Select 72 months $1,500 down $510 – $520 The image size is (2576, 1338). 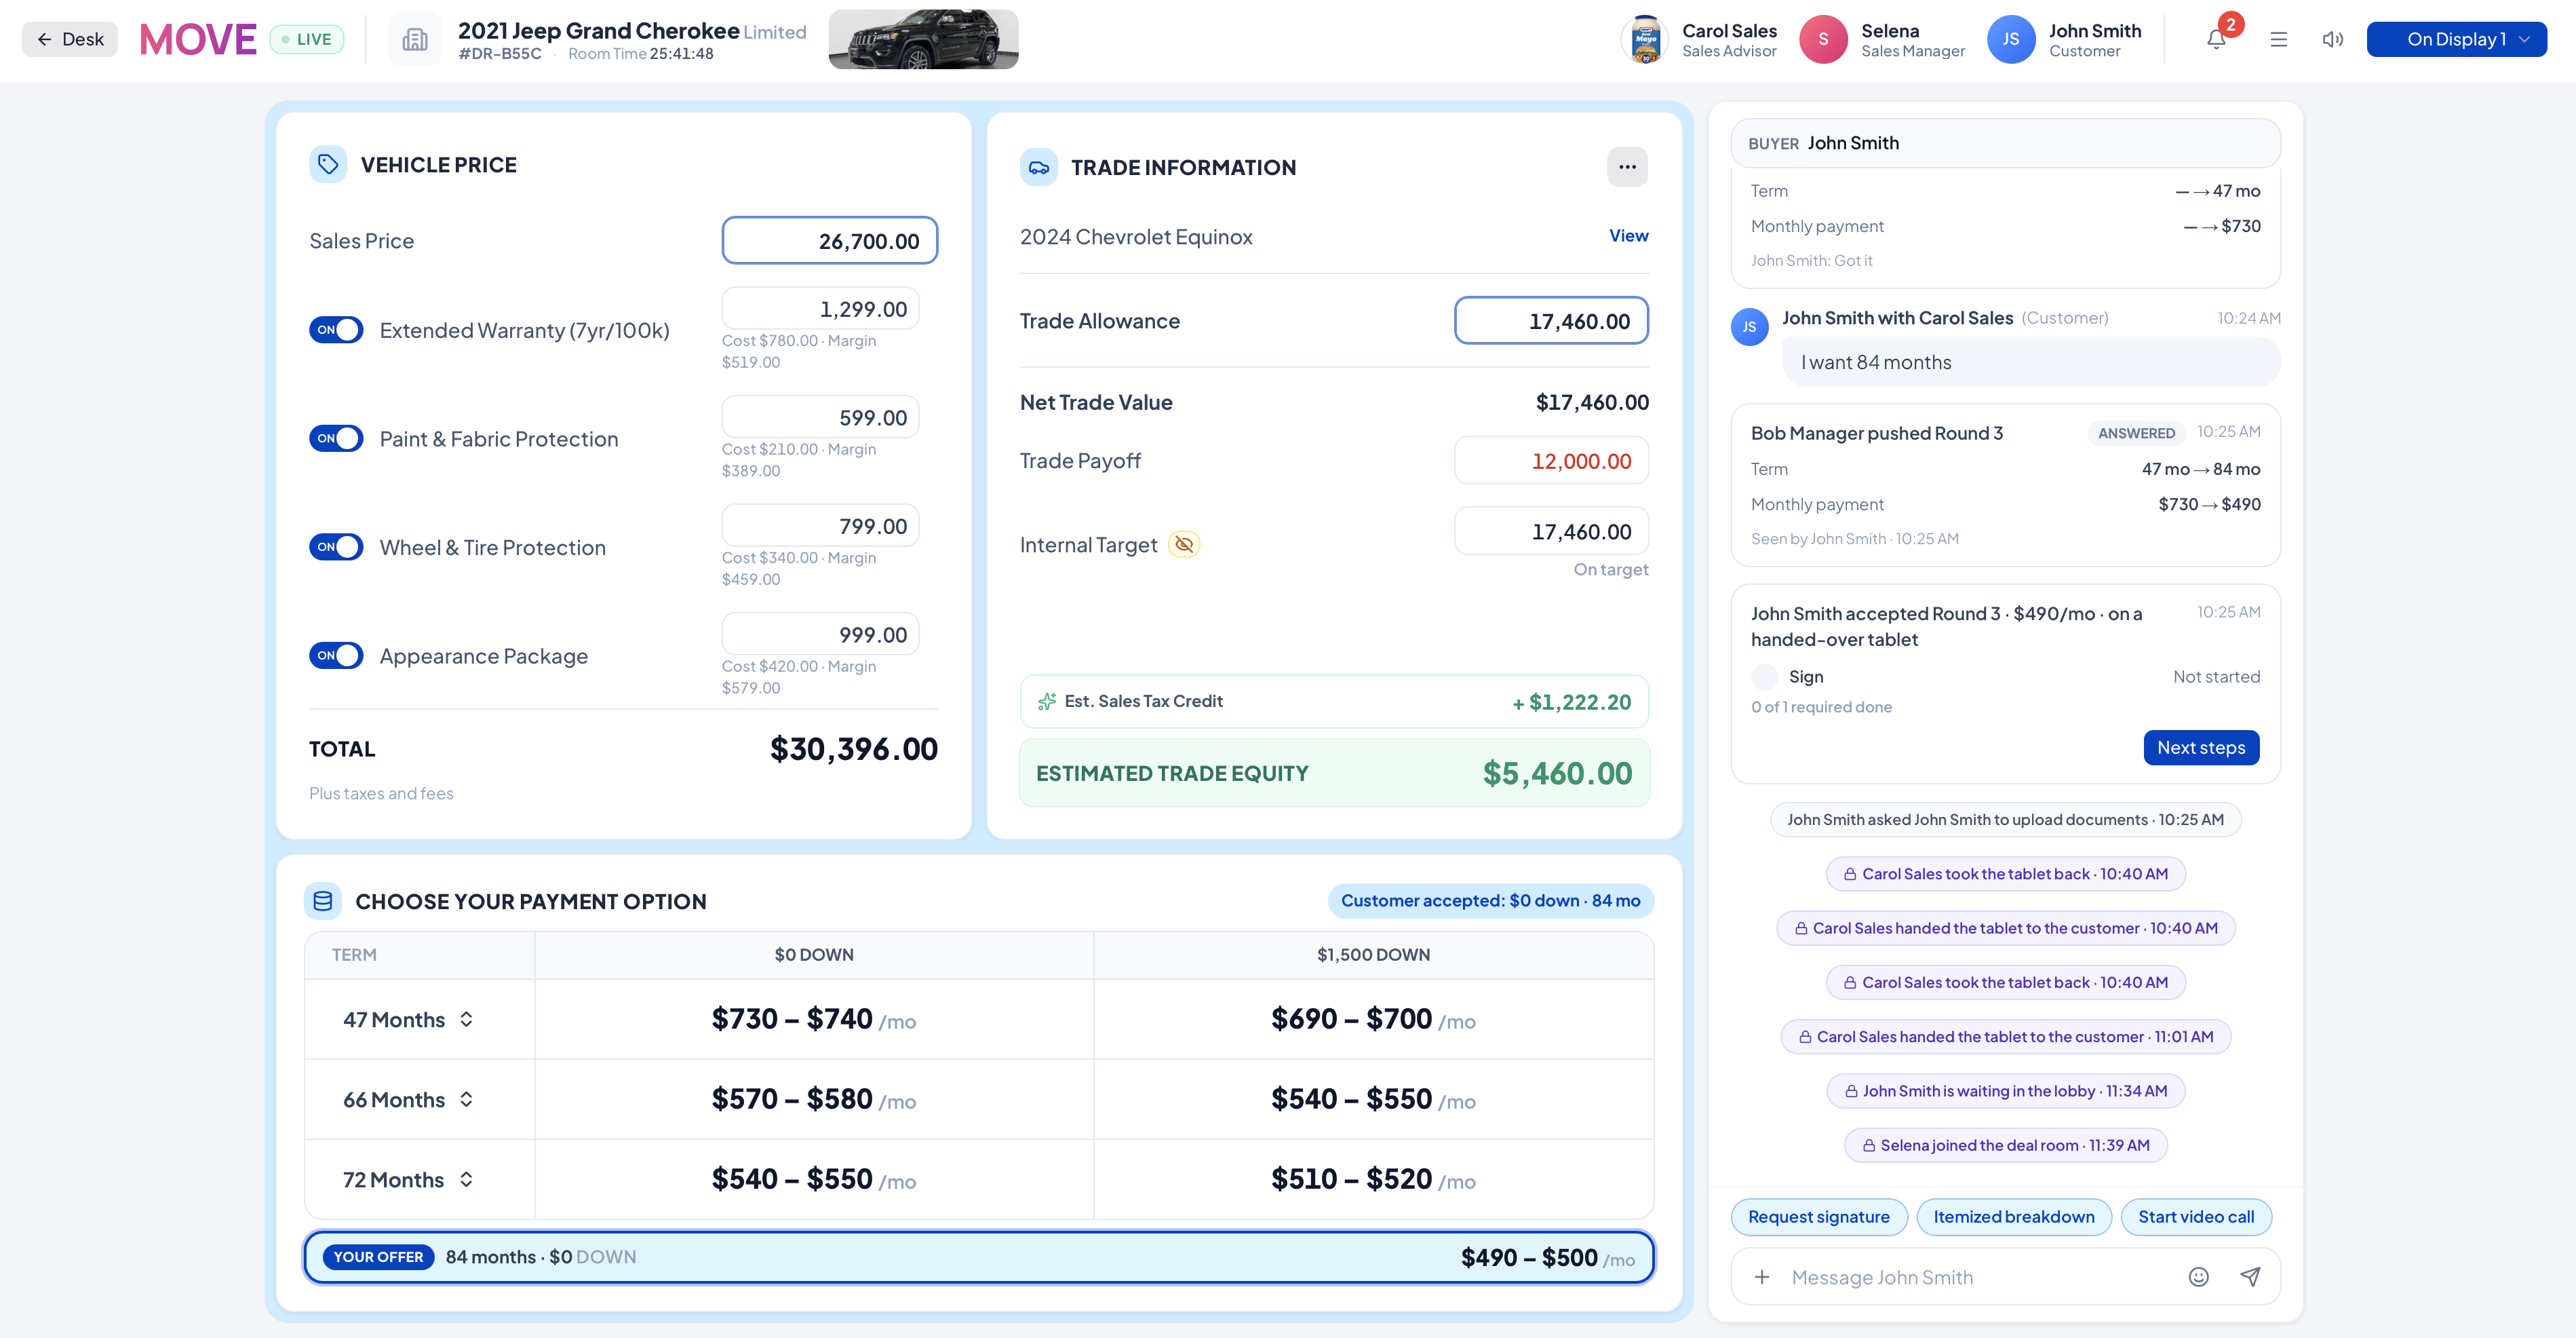tap(1373, 1179)
